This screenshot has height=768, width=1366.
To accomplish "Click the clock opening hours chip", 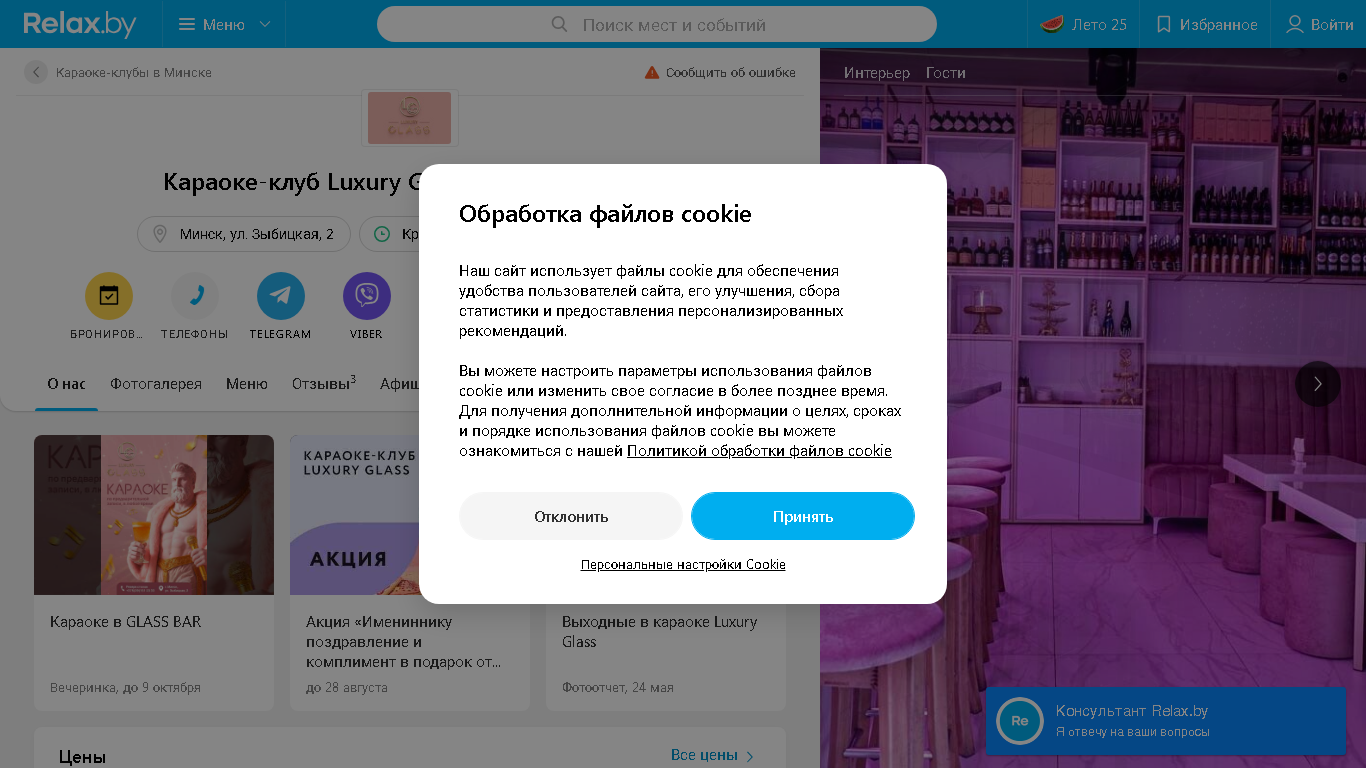I will [x=390, y=234].
